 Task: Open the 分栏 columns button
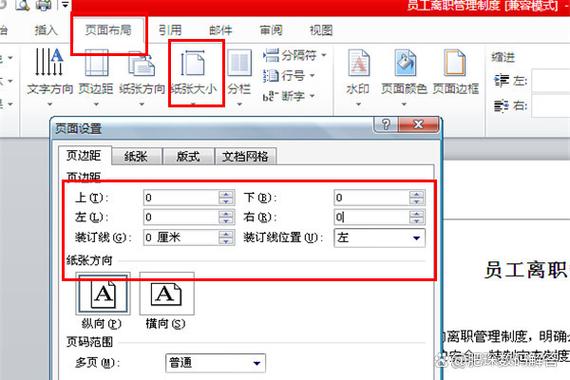pos(239,77)
